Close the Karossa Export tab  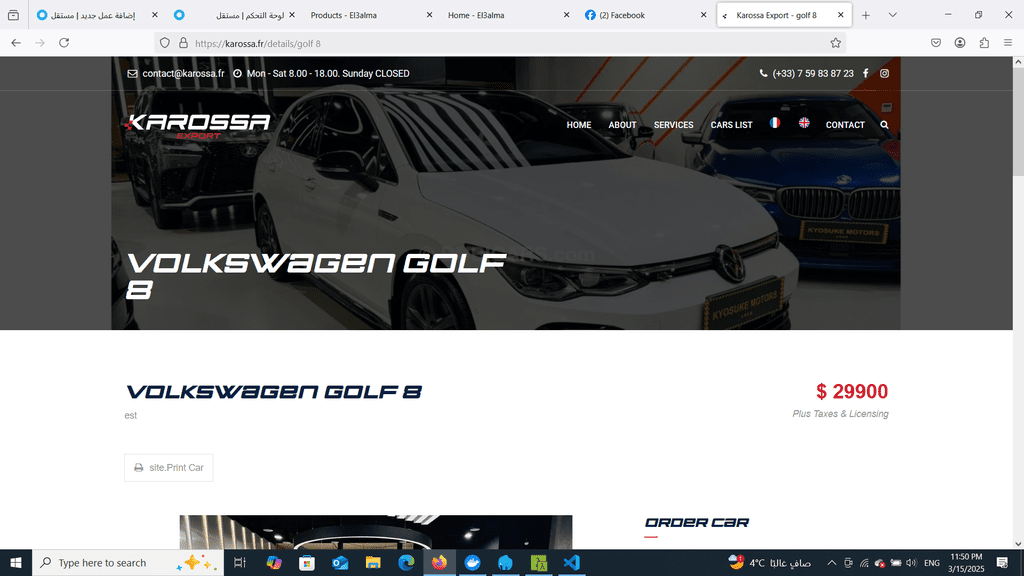point(840,15)
